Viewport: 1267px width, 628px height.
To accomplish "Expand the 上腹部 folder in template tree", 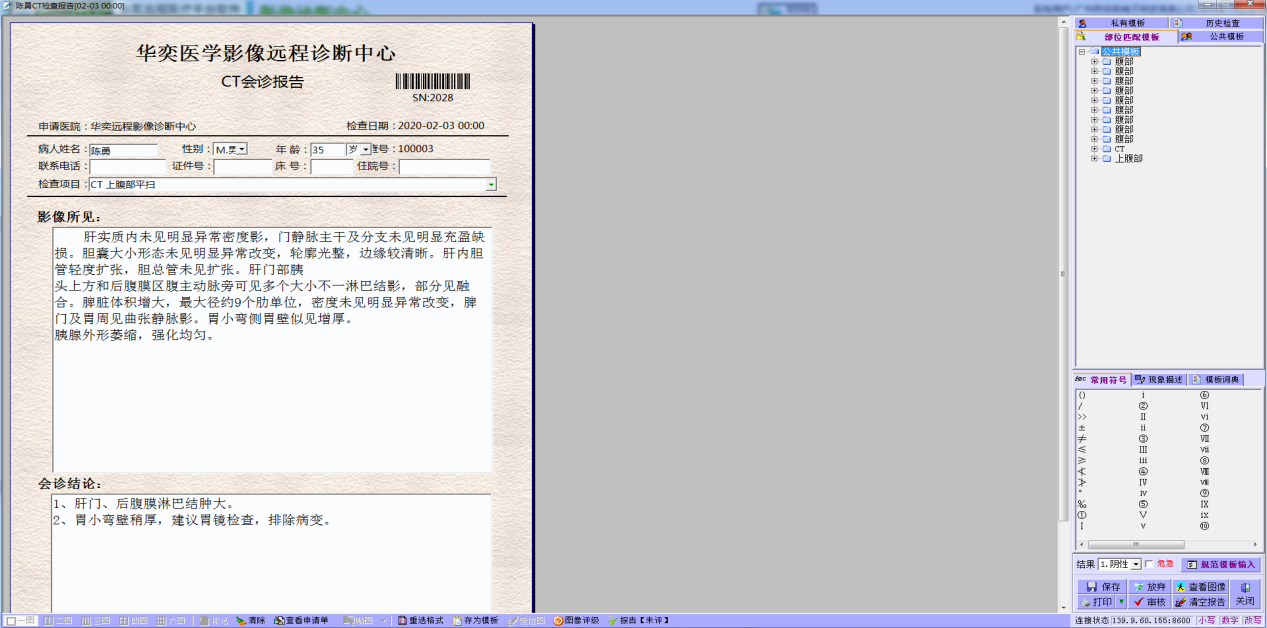I will 1095,159.
